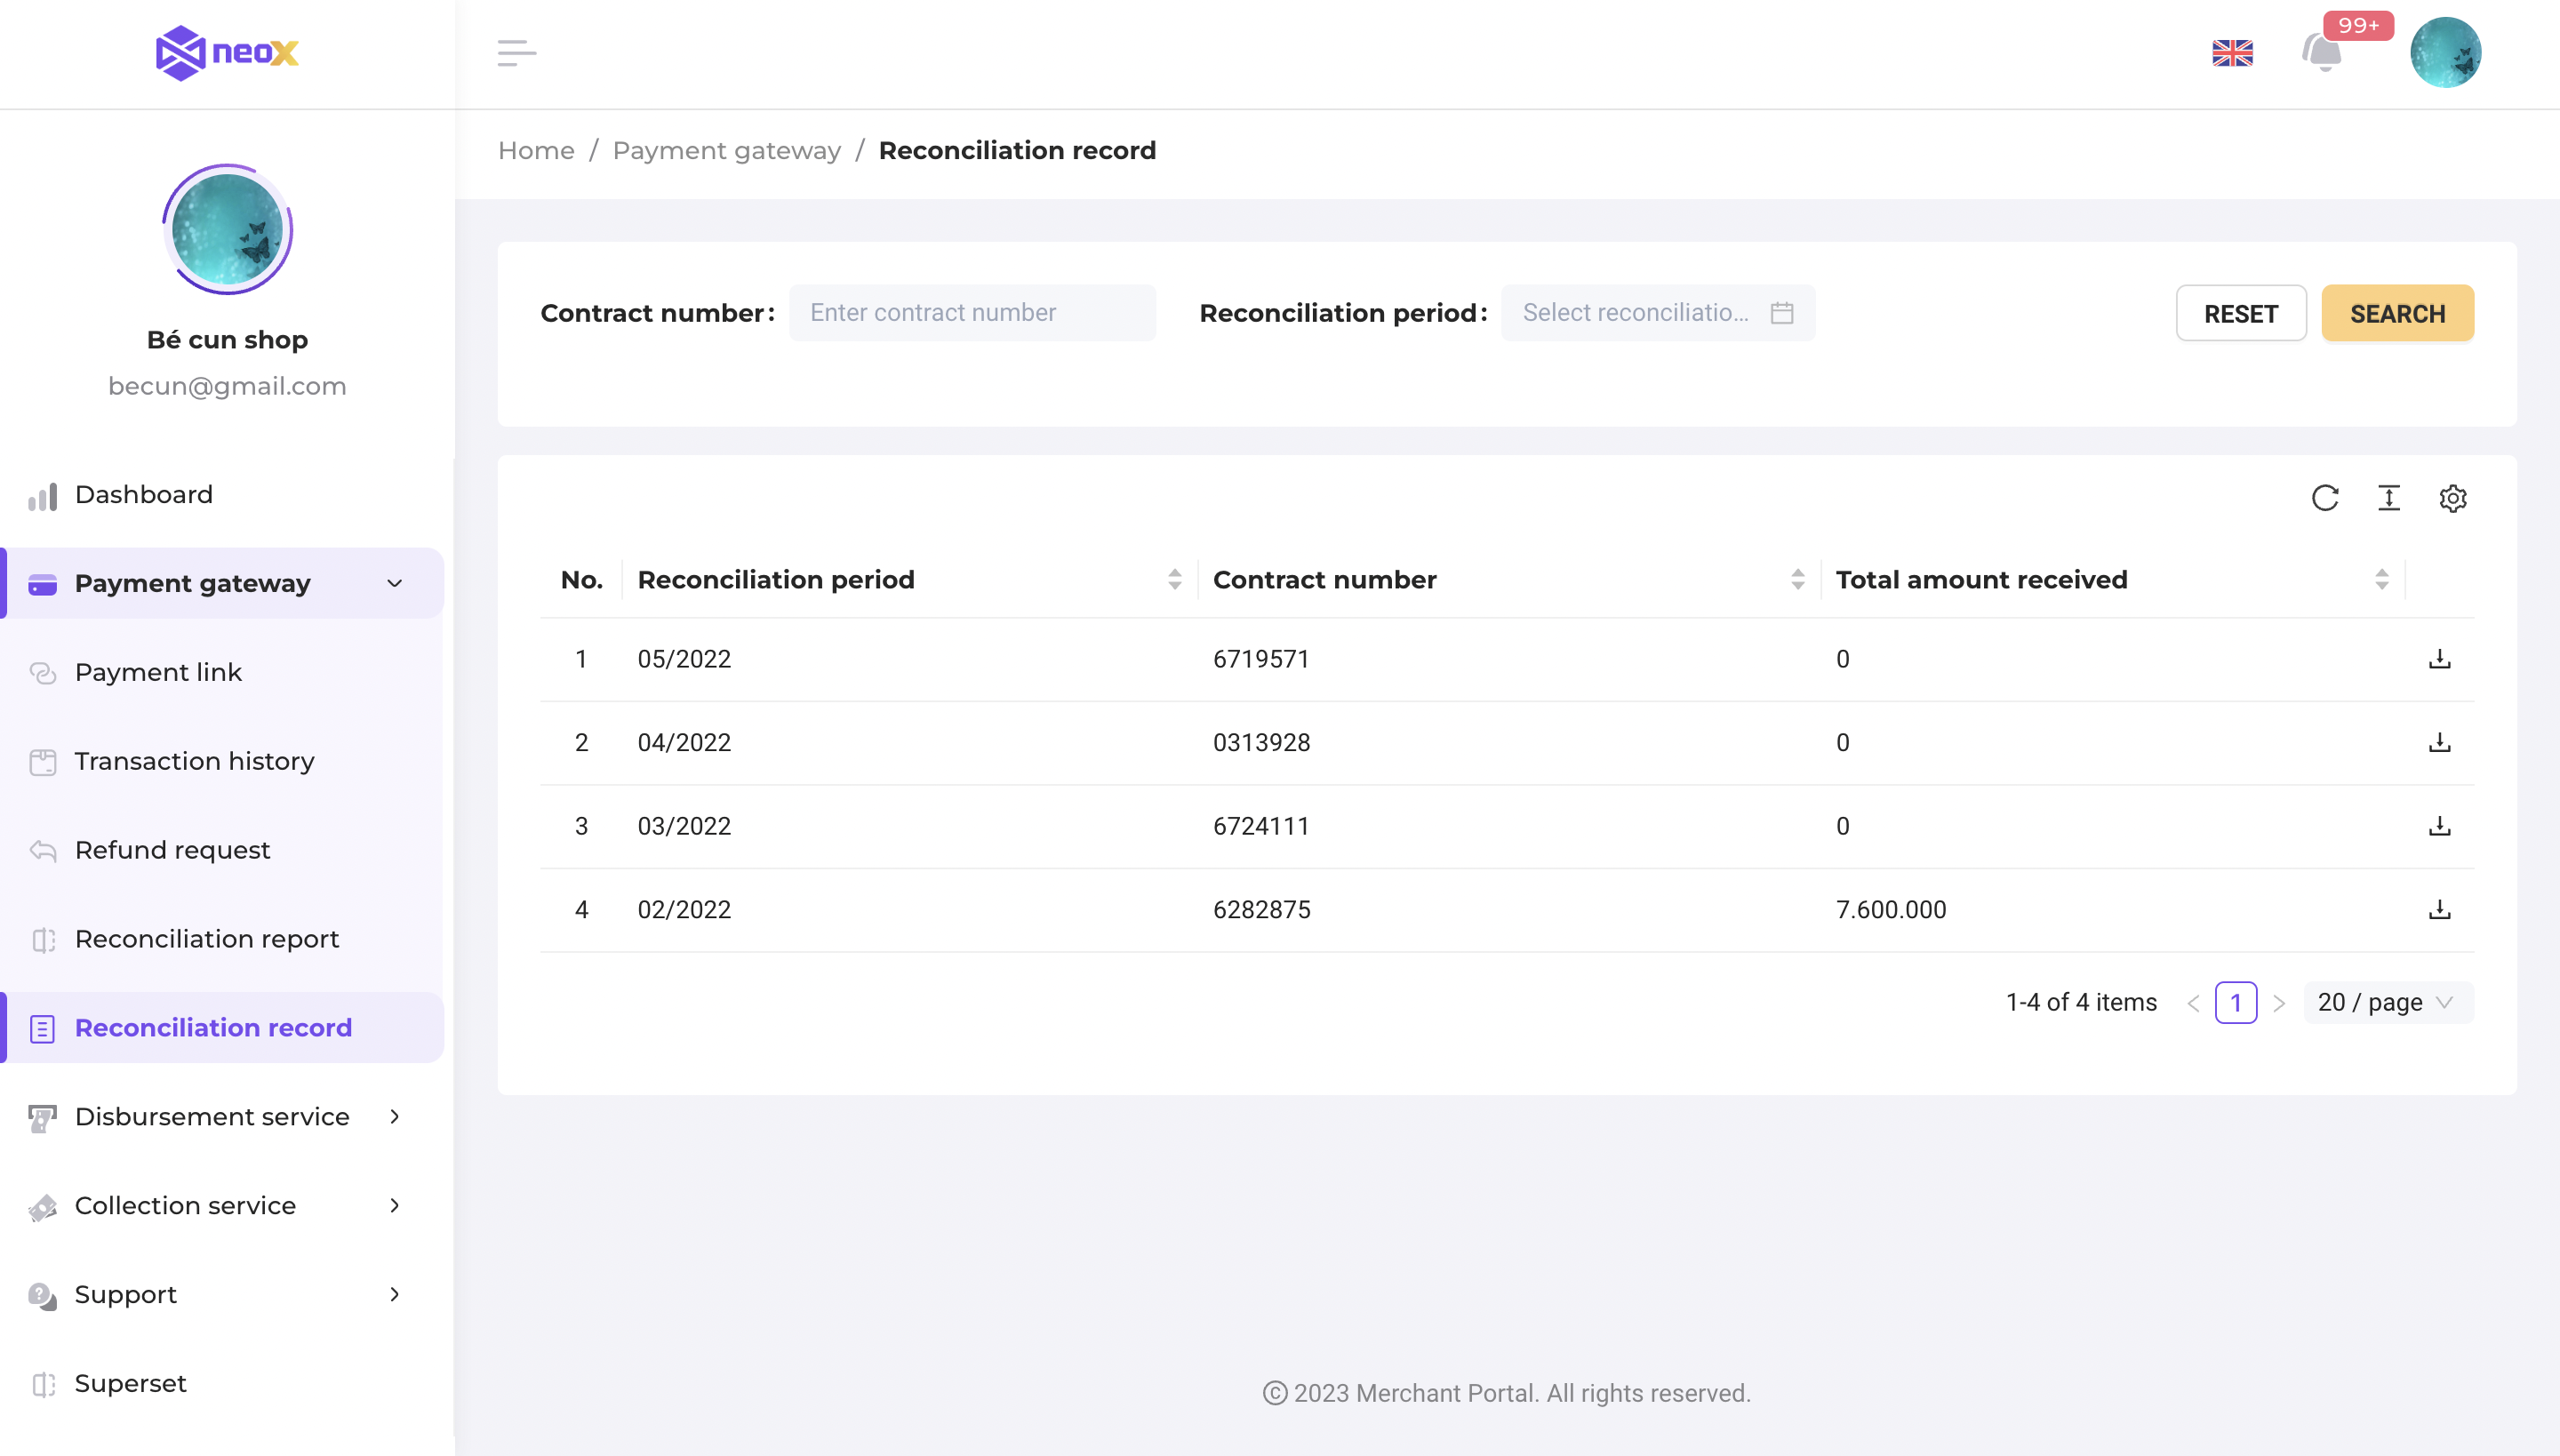Sort by Contract number column
The height and width of the screenshot is (1456, 2560).
pyautogui.click(x=1797, y=580)
